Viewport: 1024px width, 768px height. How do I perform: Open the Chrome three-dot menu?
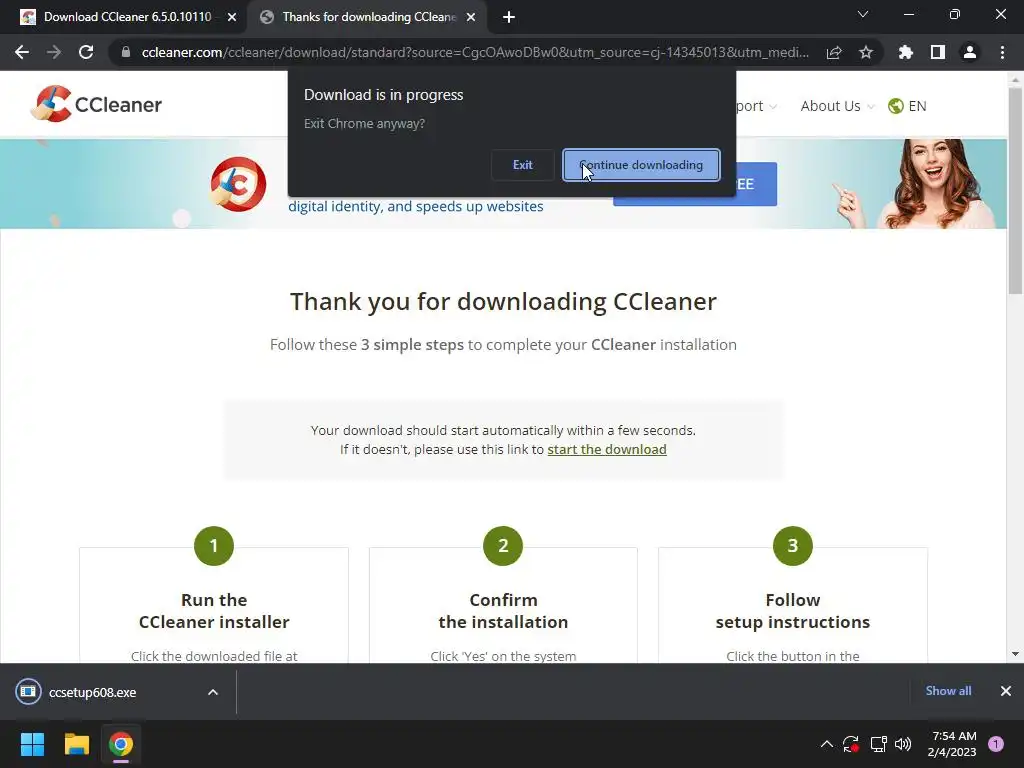tap(1002, 52)
